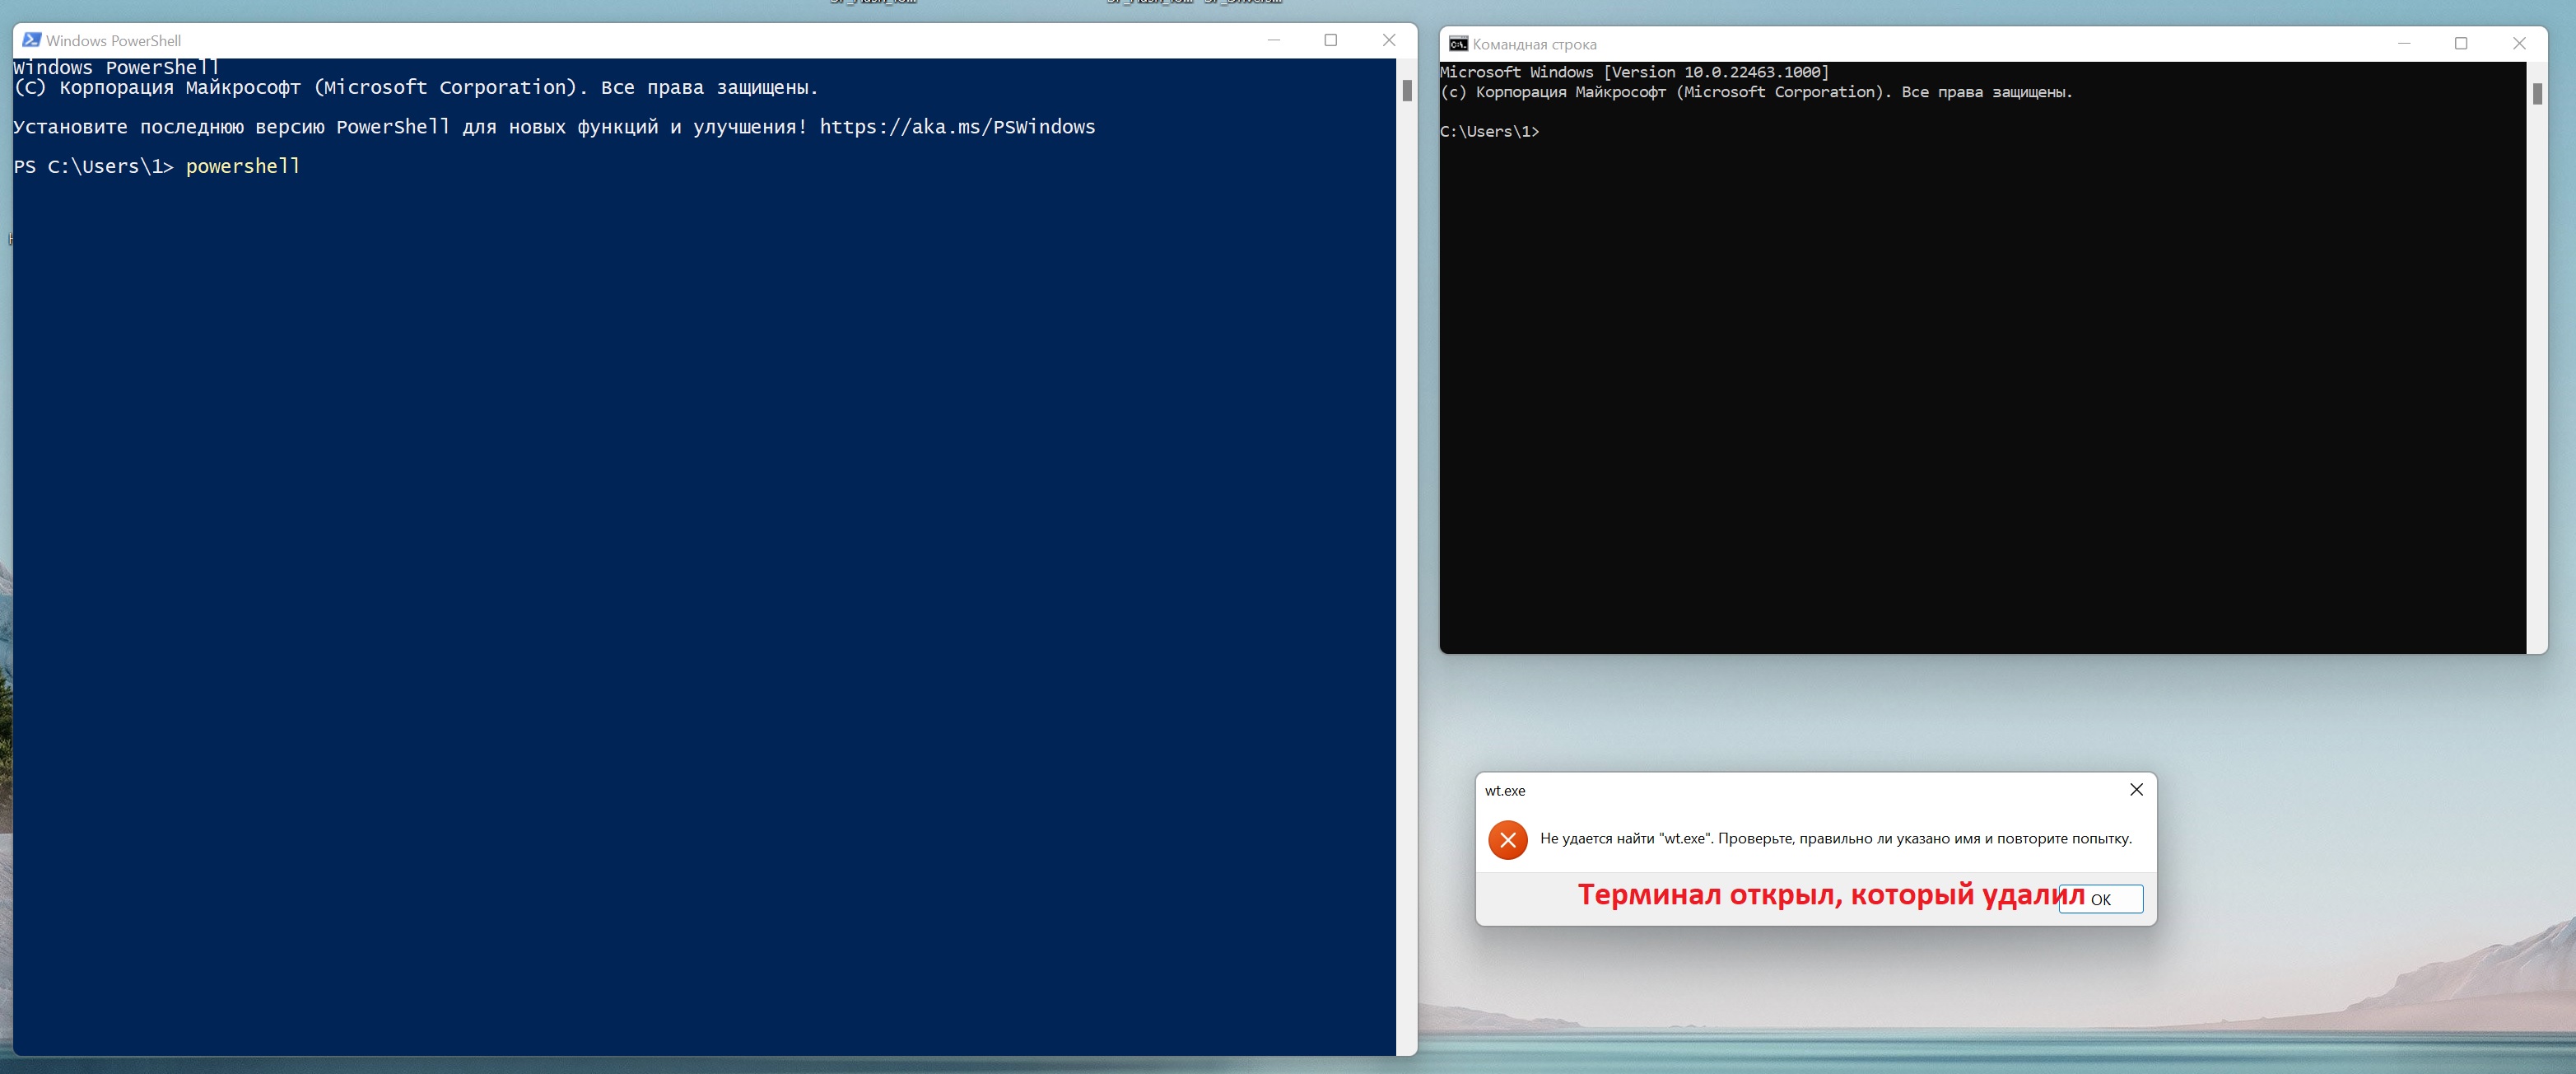Image resolution: width=2576 pixels, height=1074 pixels.
Task: Close the Windows PowerShell window
Action: (x=1388, y=40)
